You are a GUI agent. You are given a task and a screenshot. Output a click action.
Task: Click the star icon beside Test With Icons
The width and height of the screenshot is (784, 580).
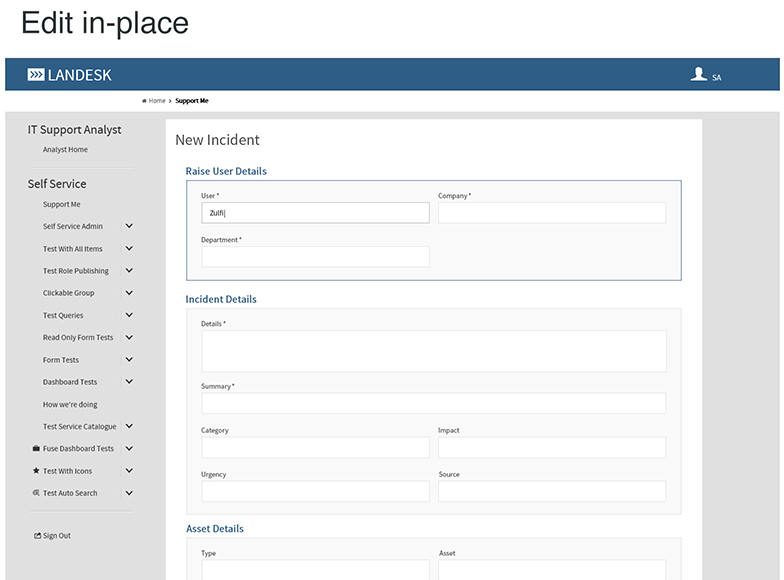pyautogui.click(x=36, y=471)
